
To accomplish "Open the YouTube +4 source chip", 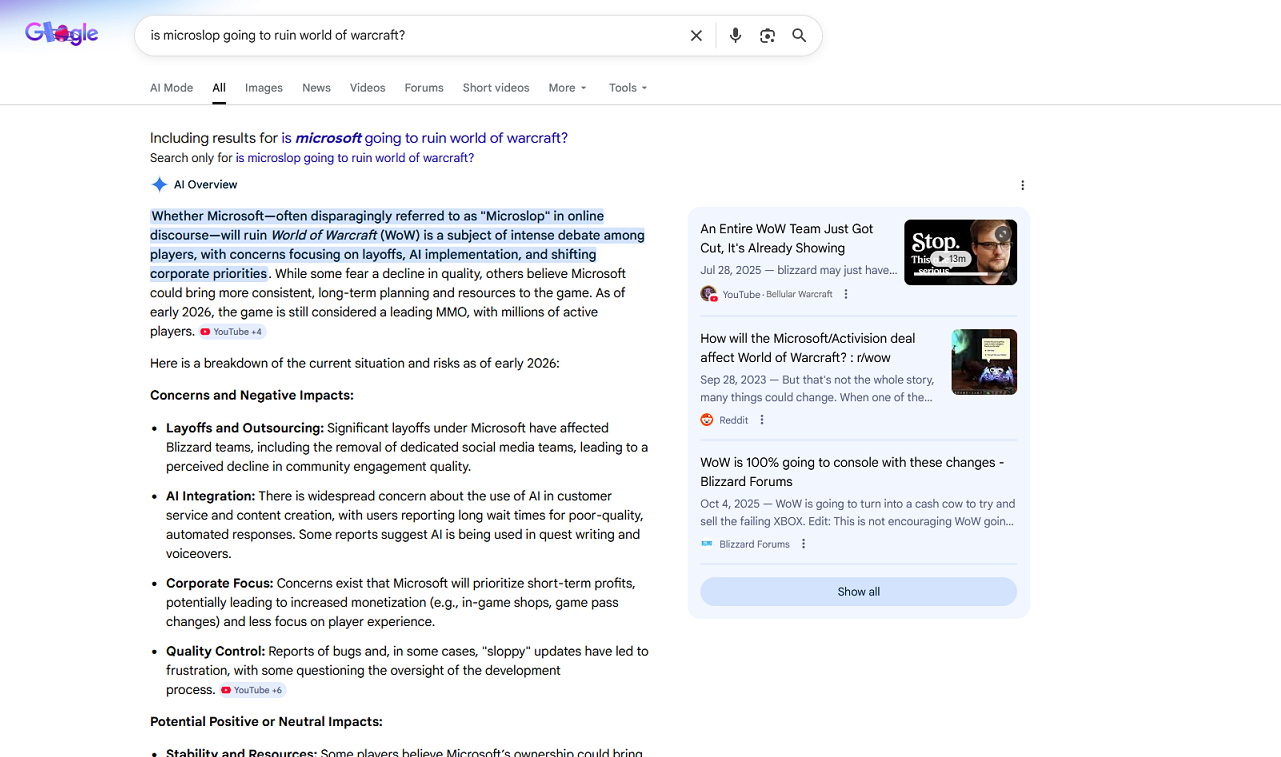I will [x=232, y=332].
